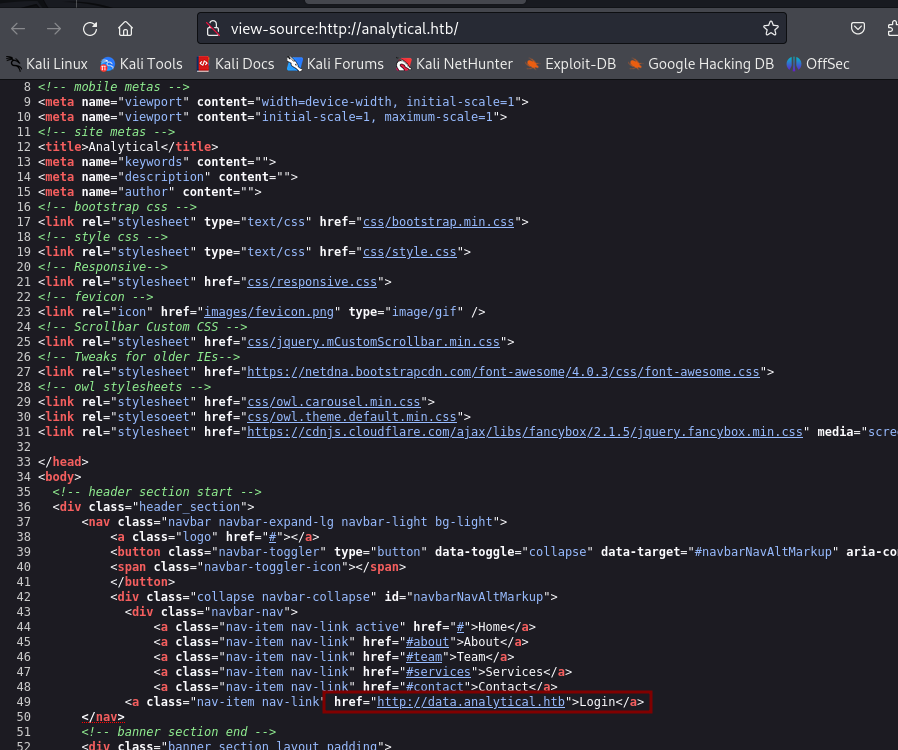Click the comment 'fevicon'
This screenshot has height=750, width=898.
point(96,297)
